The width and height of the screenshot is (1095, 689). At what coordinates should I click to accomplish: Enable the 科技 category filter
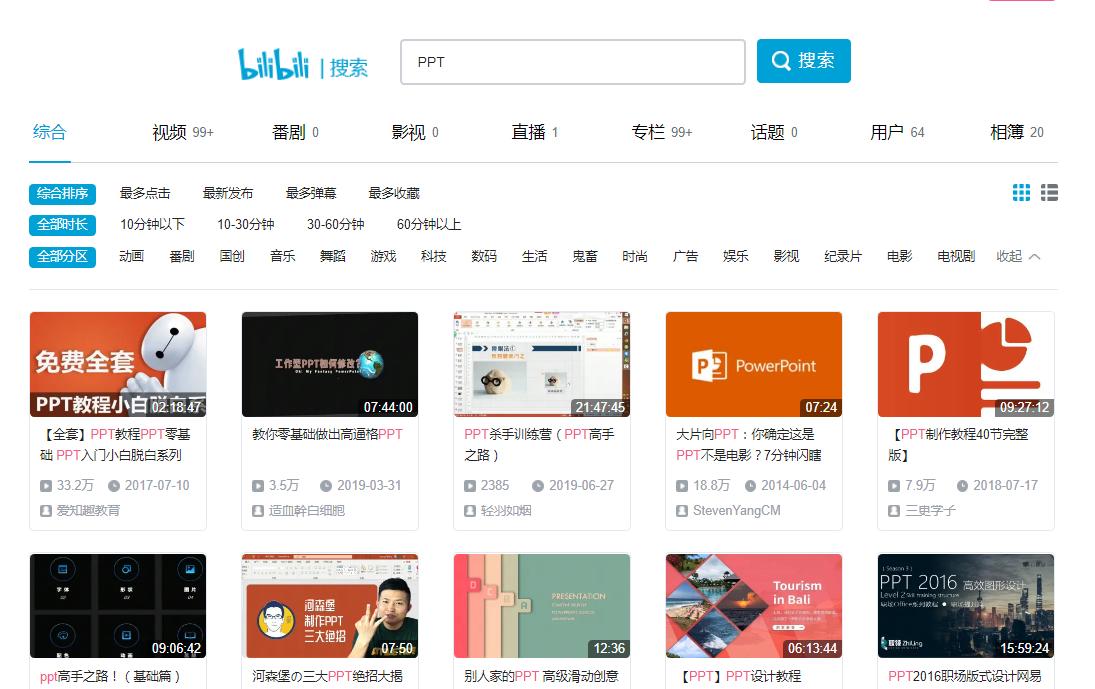pyautogui.click(x=432, y=256)
